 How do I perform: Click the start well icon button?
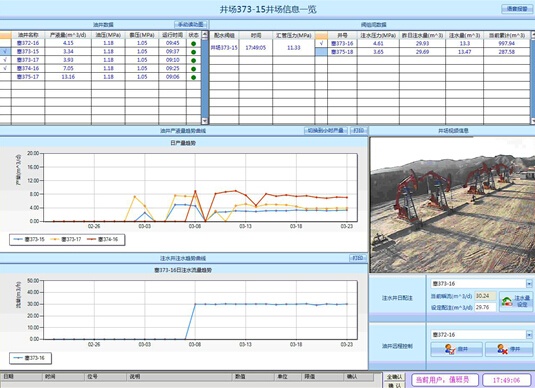457,349
